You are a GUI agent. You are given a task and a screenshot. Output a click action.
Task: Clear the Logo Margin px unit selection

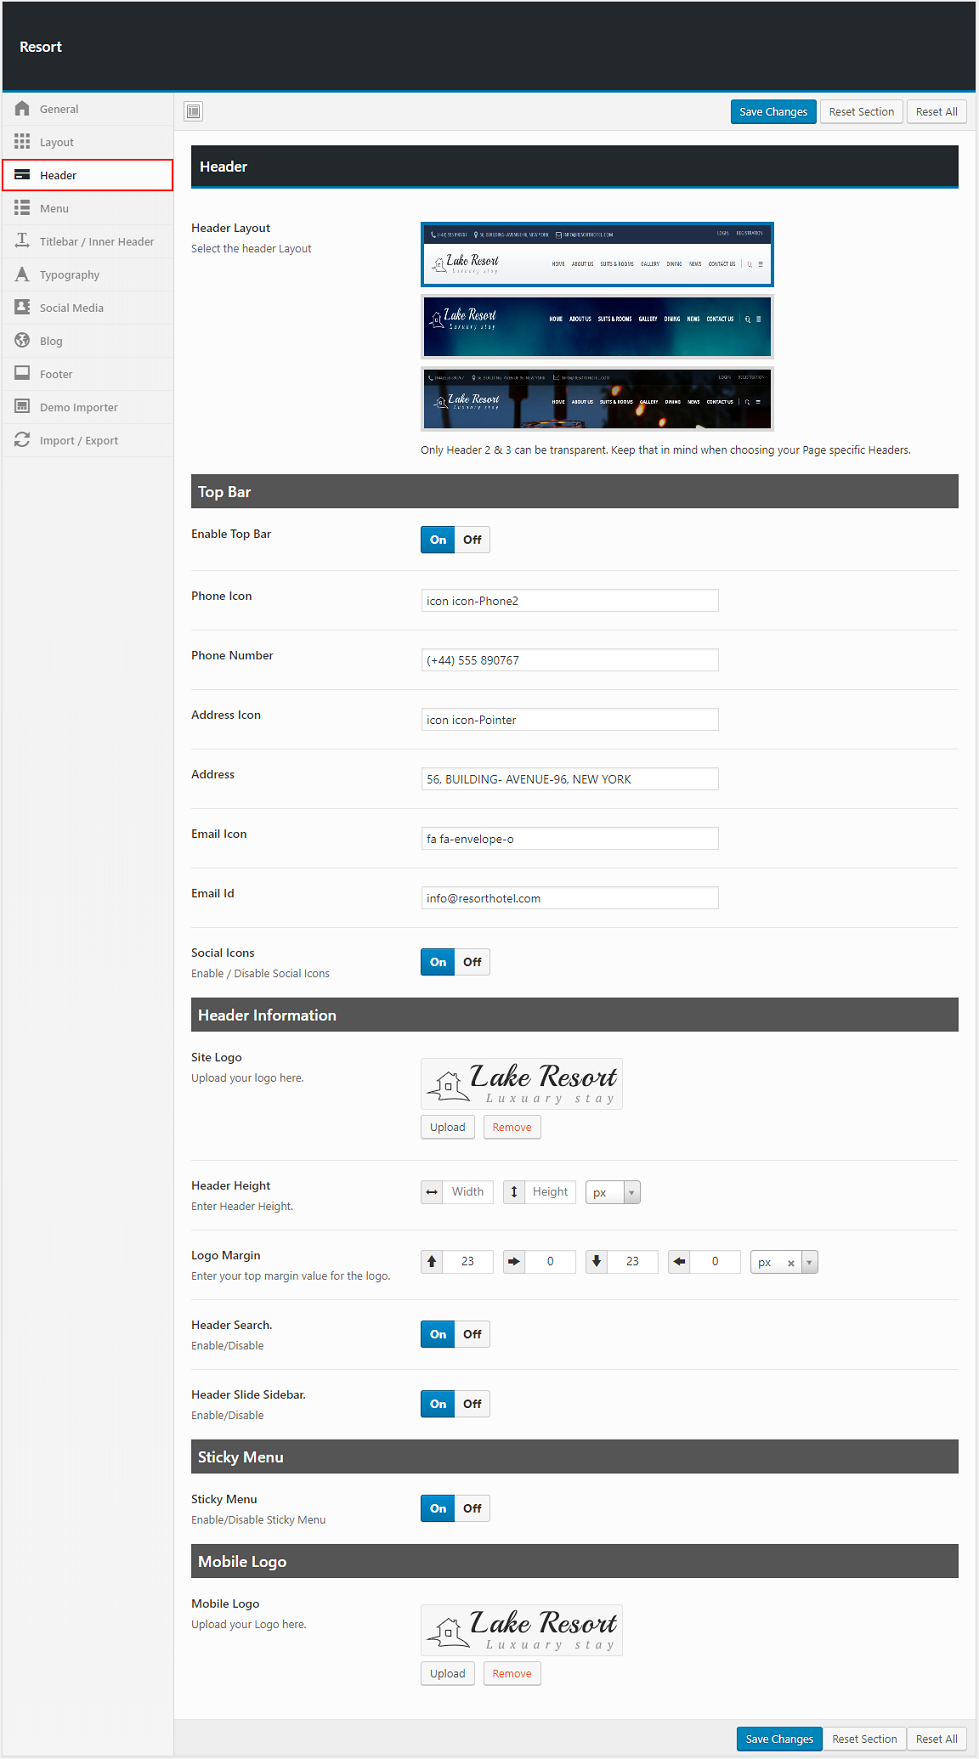pyautogui.click(x=791, y=1263)
